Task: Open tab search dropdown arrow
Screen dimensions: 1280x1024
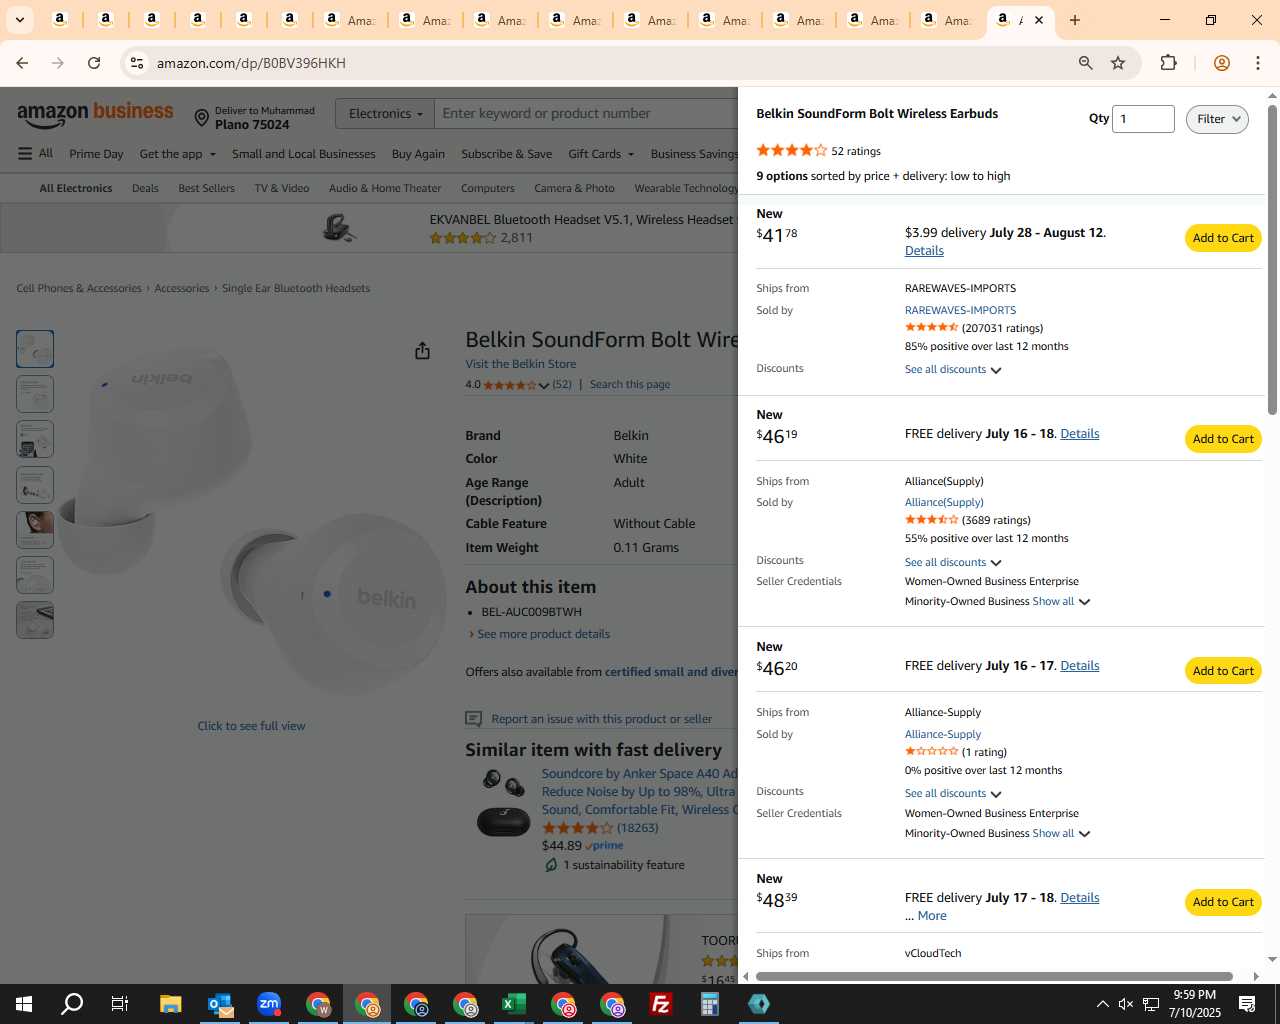Action: [19, 20]
